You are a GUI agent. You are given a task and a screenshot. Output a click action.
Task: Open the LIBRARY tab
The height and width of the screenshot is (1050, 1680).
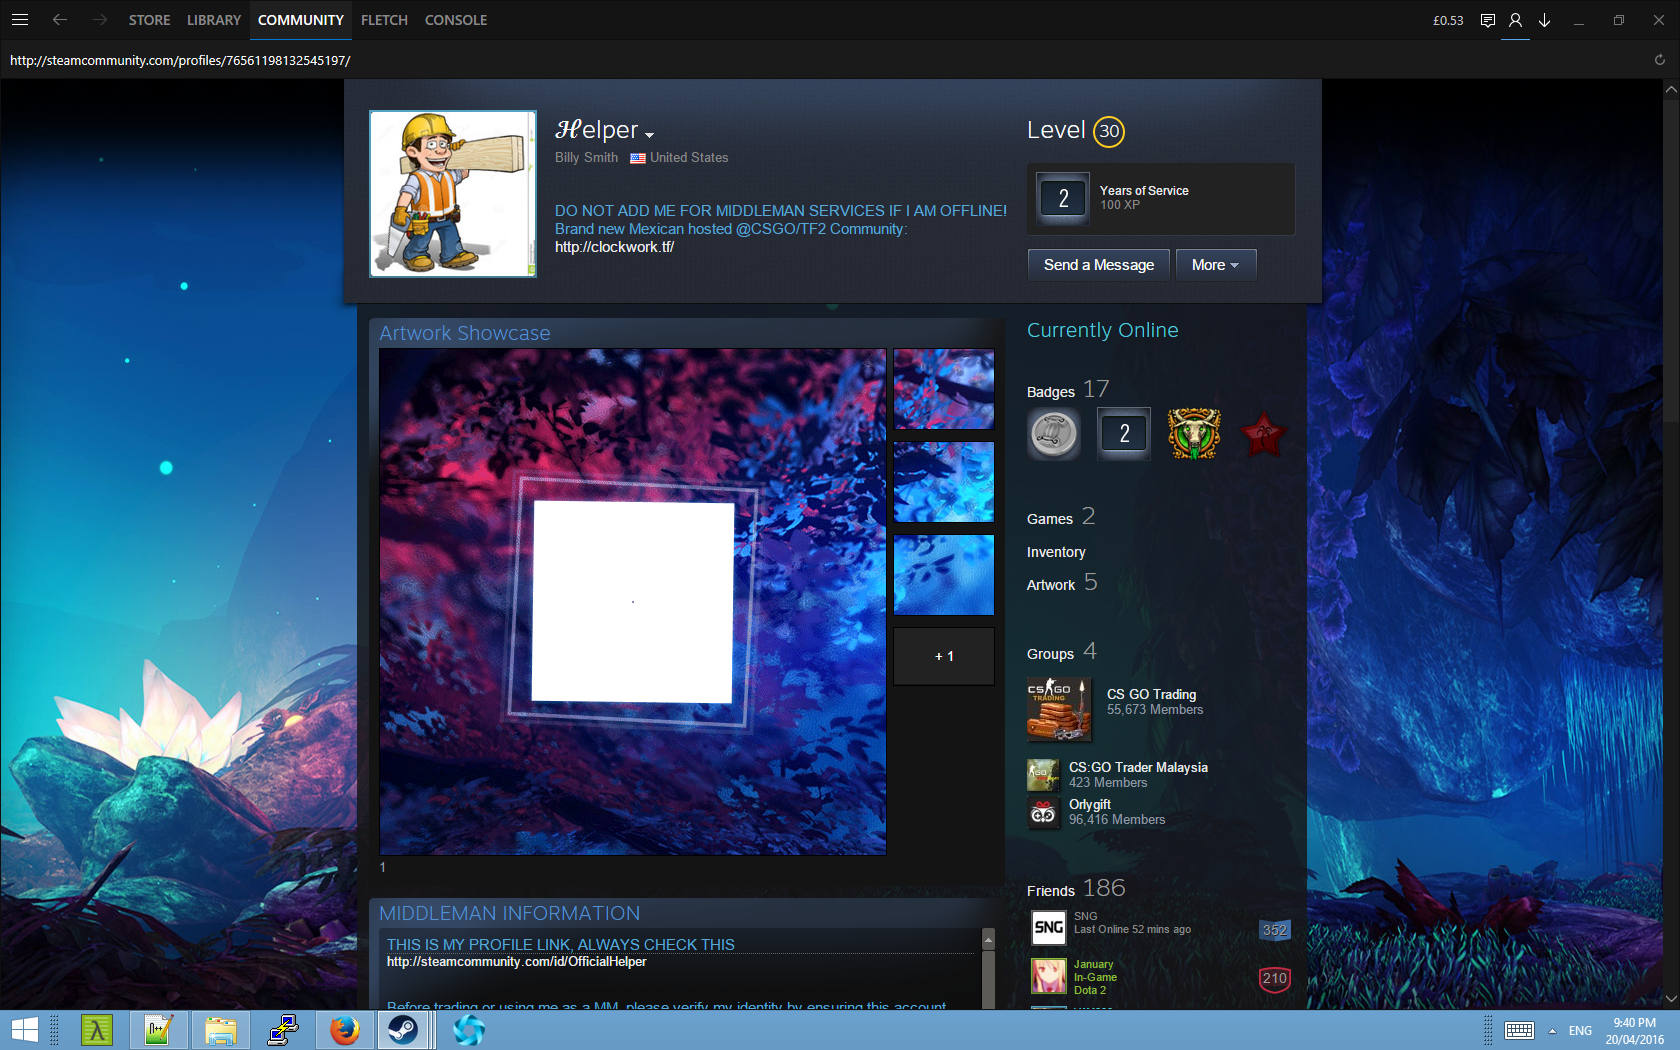pyautogui.click(x=213, y=20)
